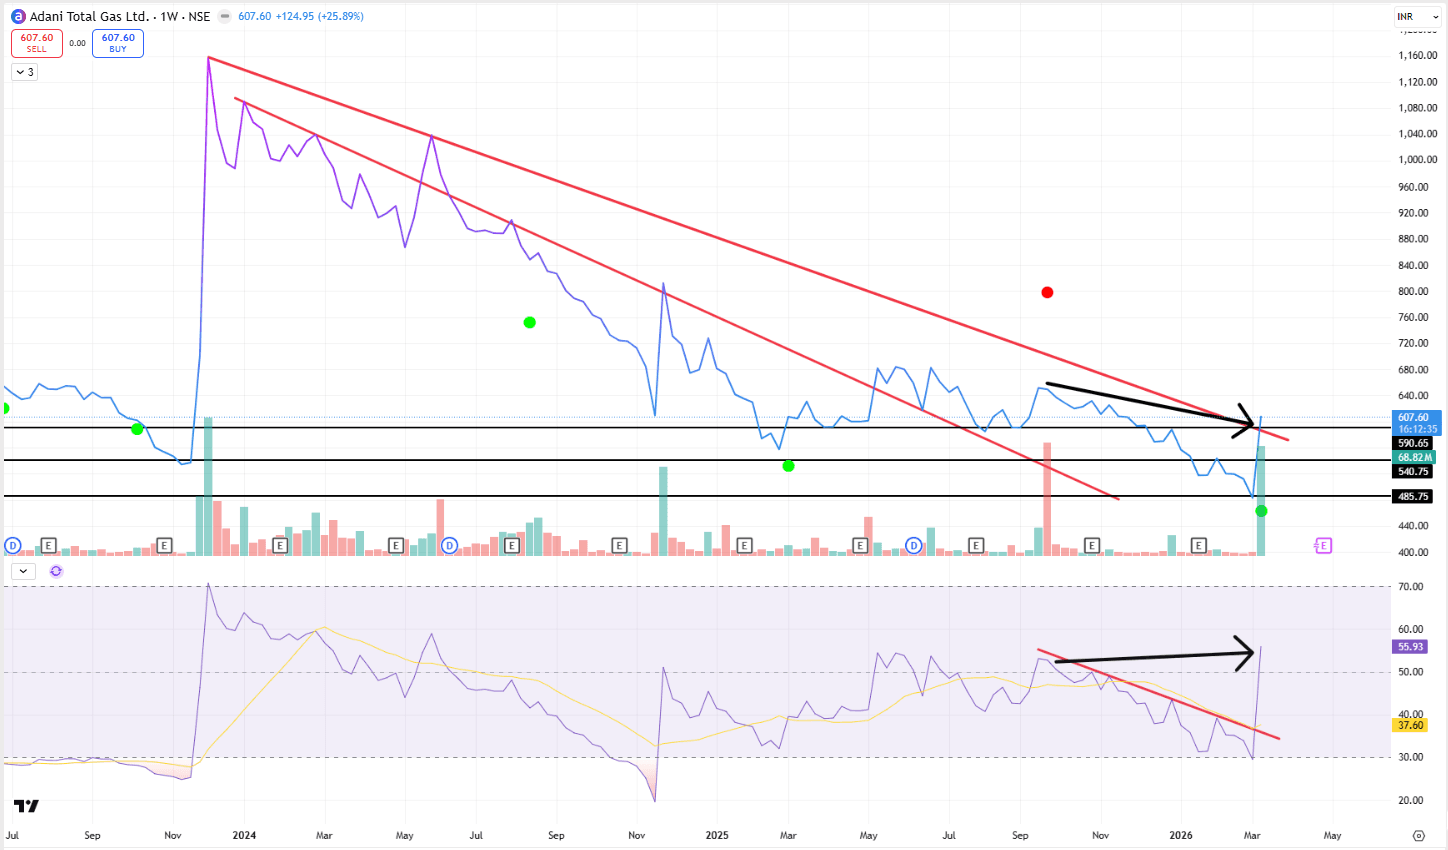Click the earnings marker near late October 2023
Screen dimensions: 1448x850
pos(165,545)
